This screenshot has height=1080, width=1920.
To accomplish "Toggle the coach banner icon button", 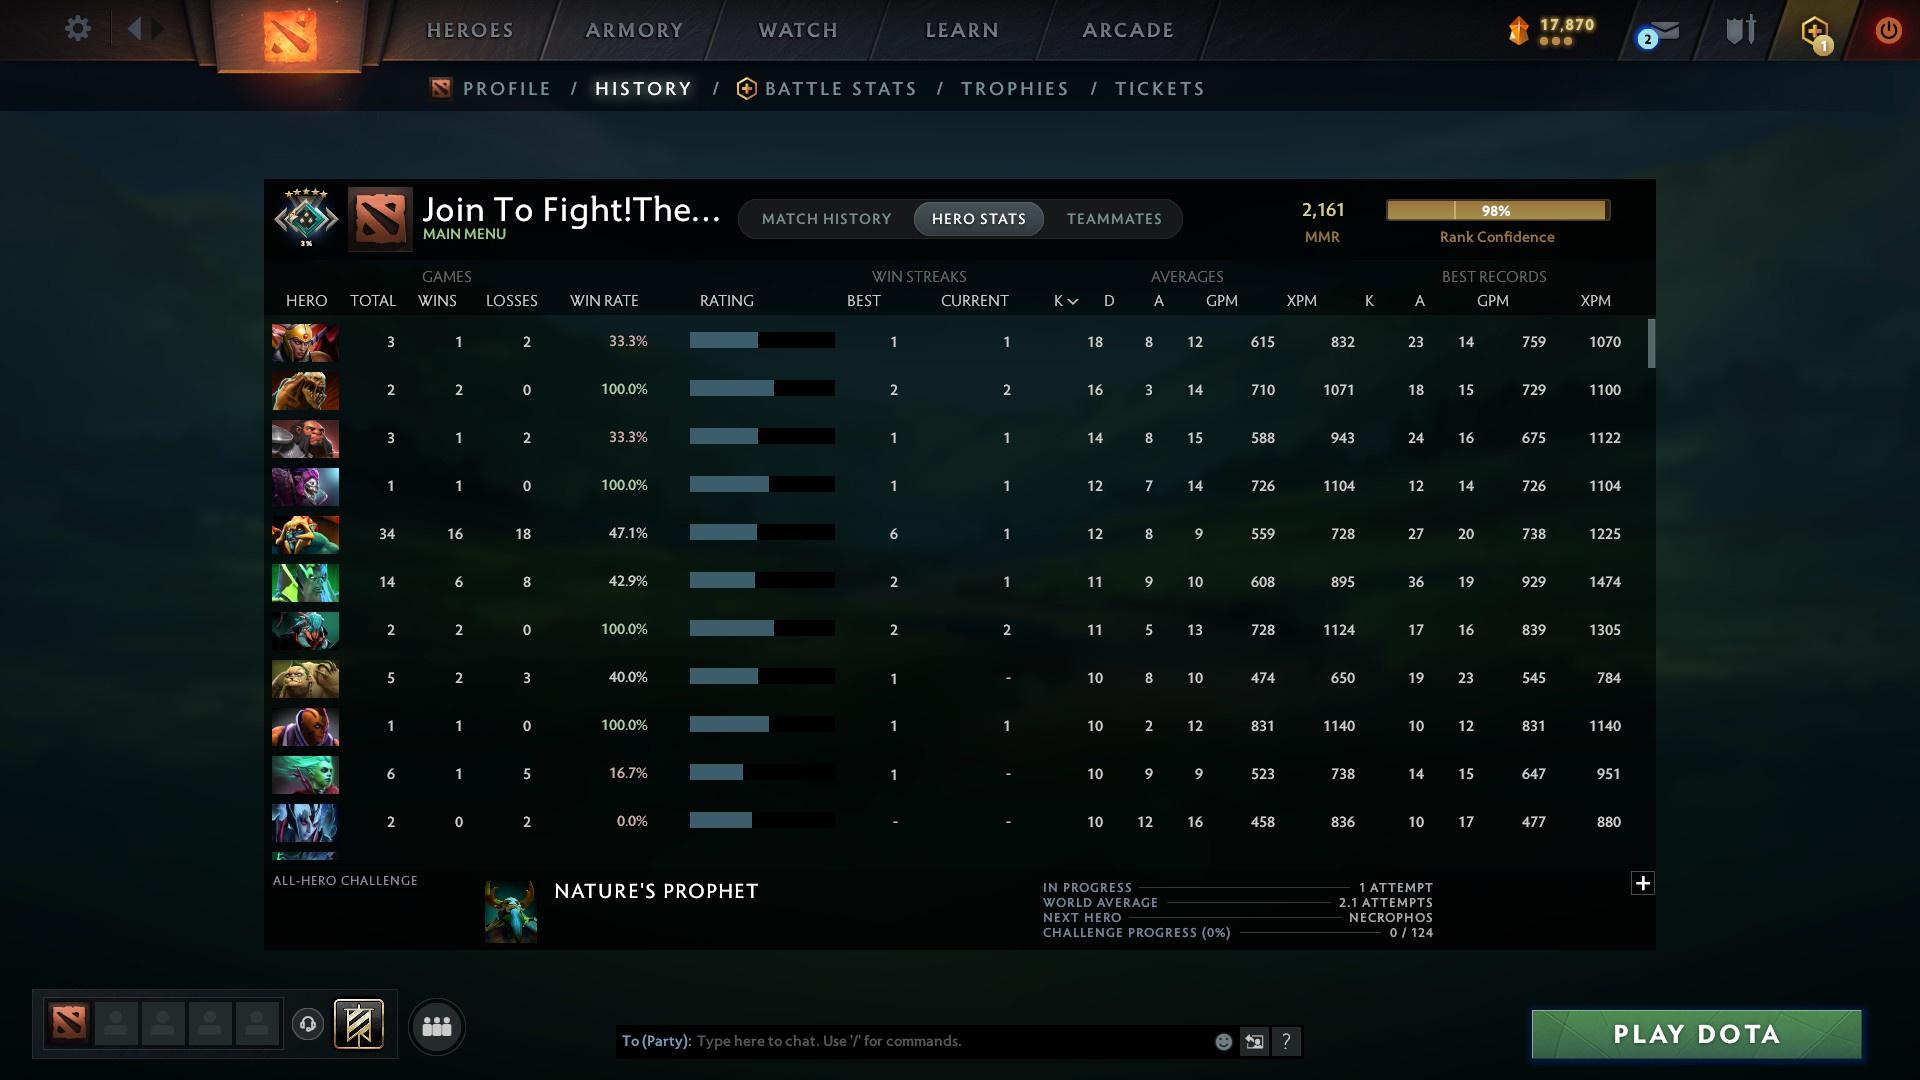I will pyautogui.click(x=359, y=1024).
